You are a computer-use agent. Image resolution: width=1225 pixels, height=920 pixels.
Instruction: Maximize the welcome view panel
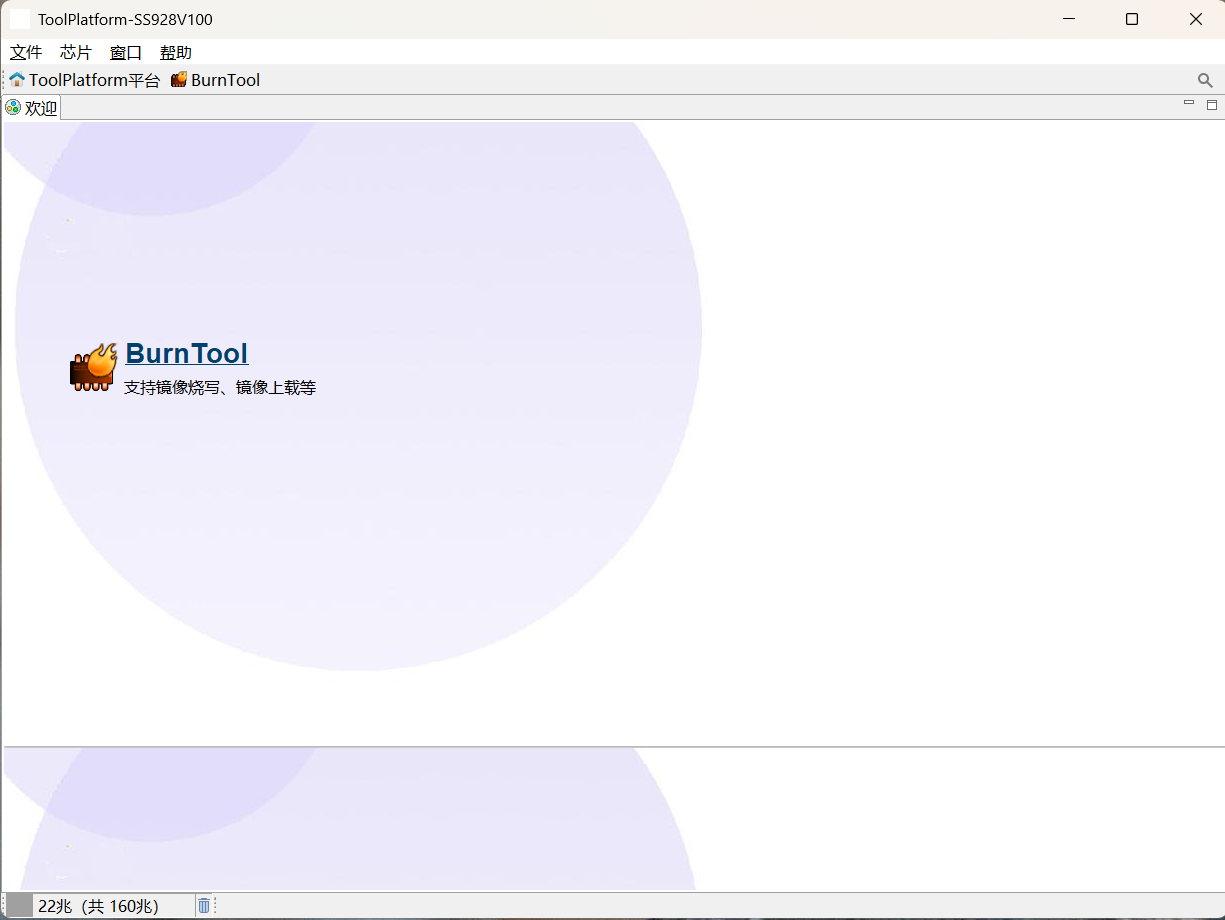[x=1212, y=104]
